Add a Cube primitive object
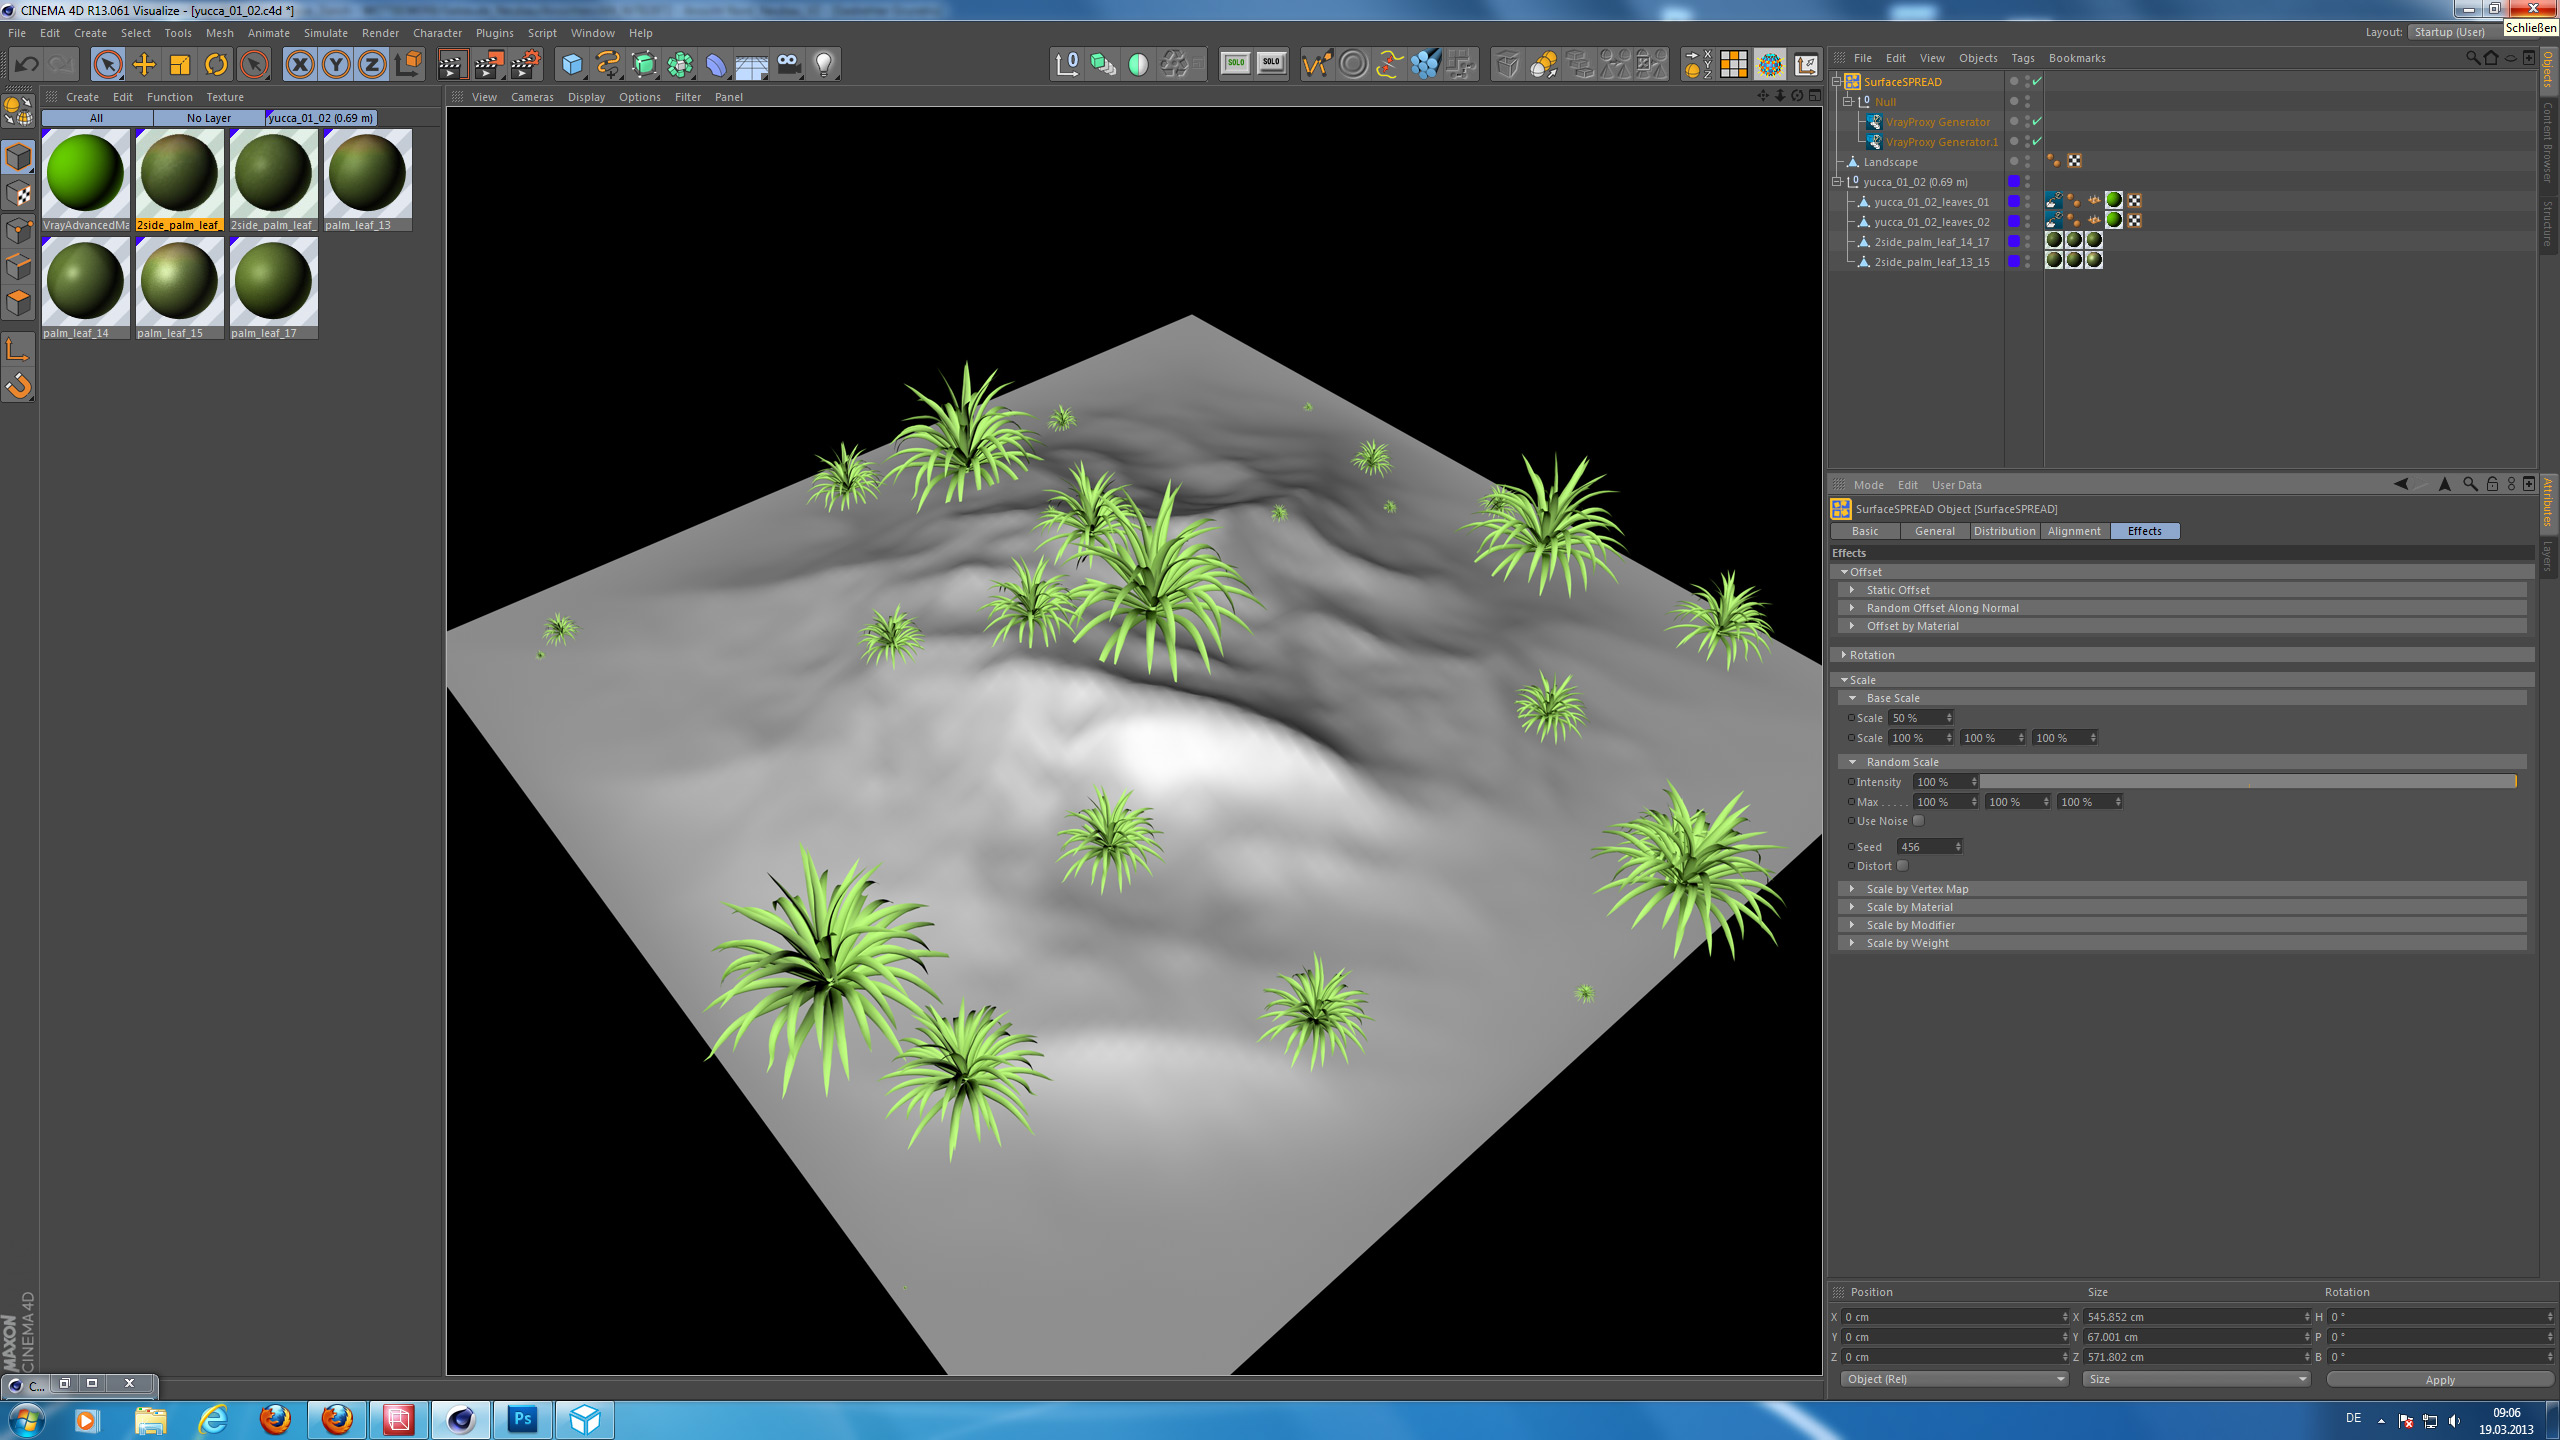2560x1440 pixels. click(x=572, y=65)
